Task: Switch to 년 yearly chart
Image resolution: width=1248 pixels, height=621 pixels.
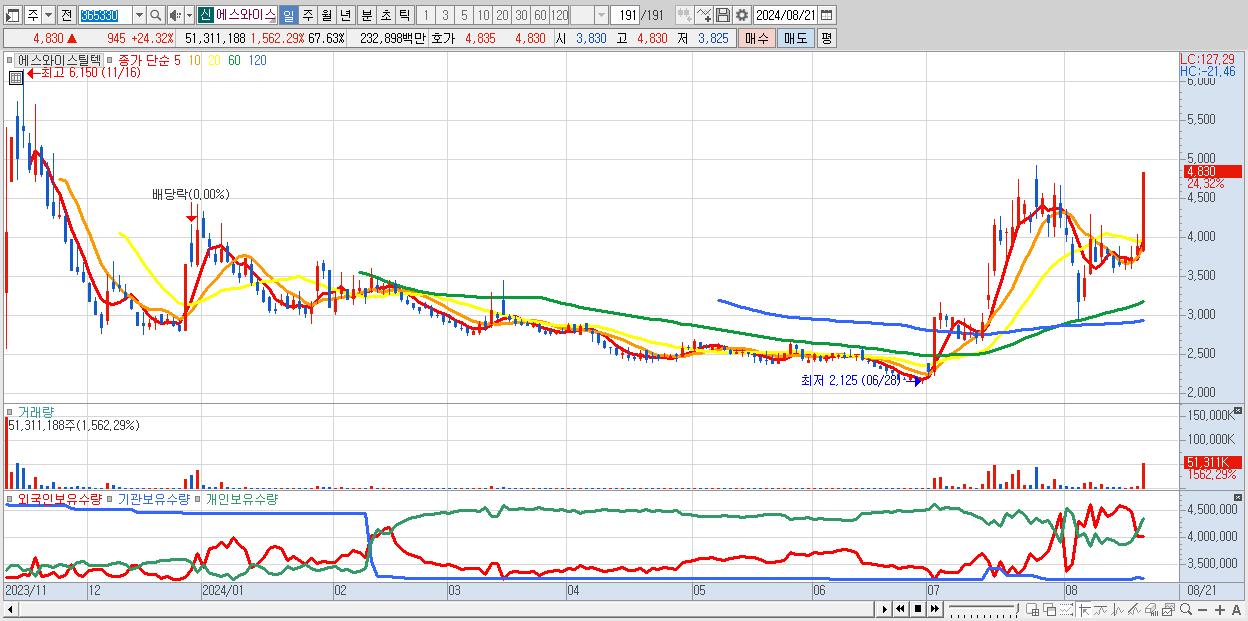Action: [x=345, y=15]
